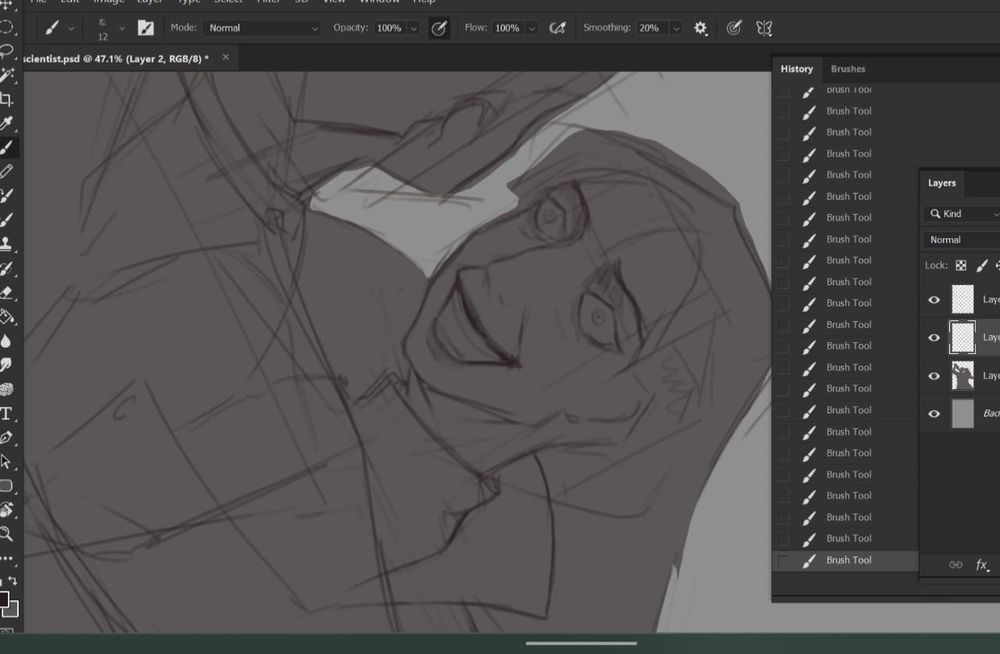Lock transparent pixels checkerboard icon

pos(961,266)
